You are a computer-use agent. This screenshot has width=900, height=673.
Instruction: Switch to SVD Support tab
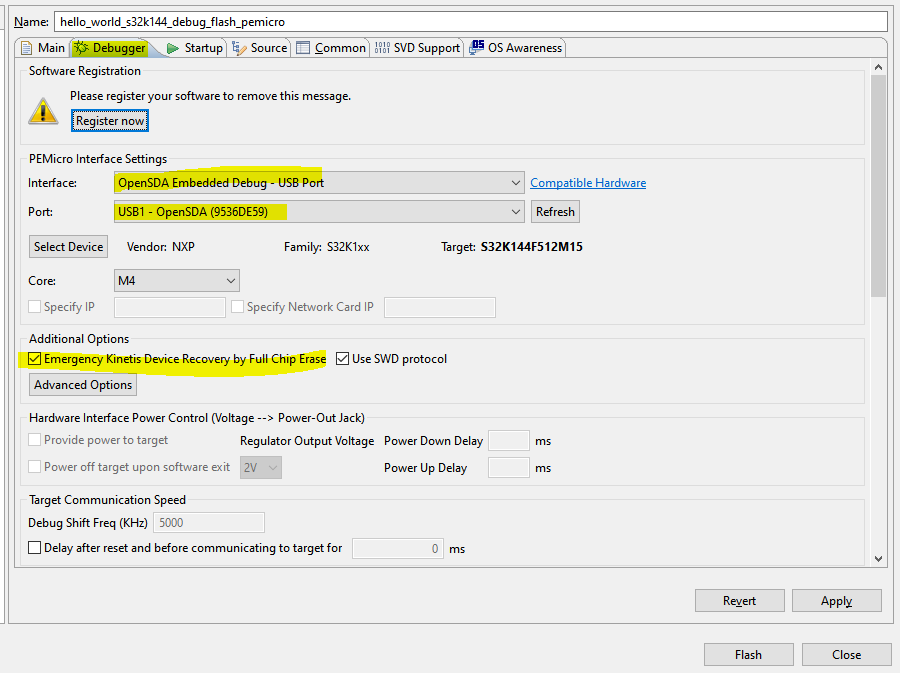point(417,48)
